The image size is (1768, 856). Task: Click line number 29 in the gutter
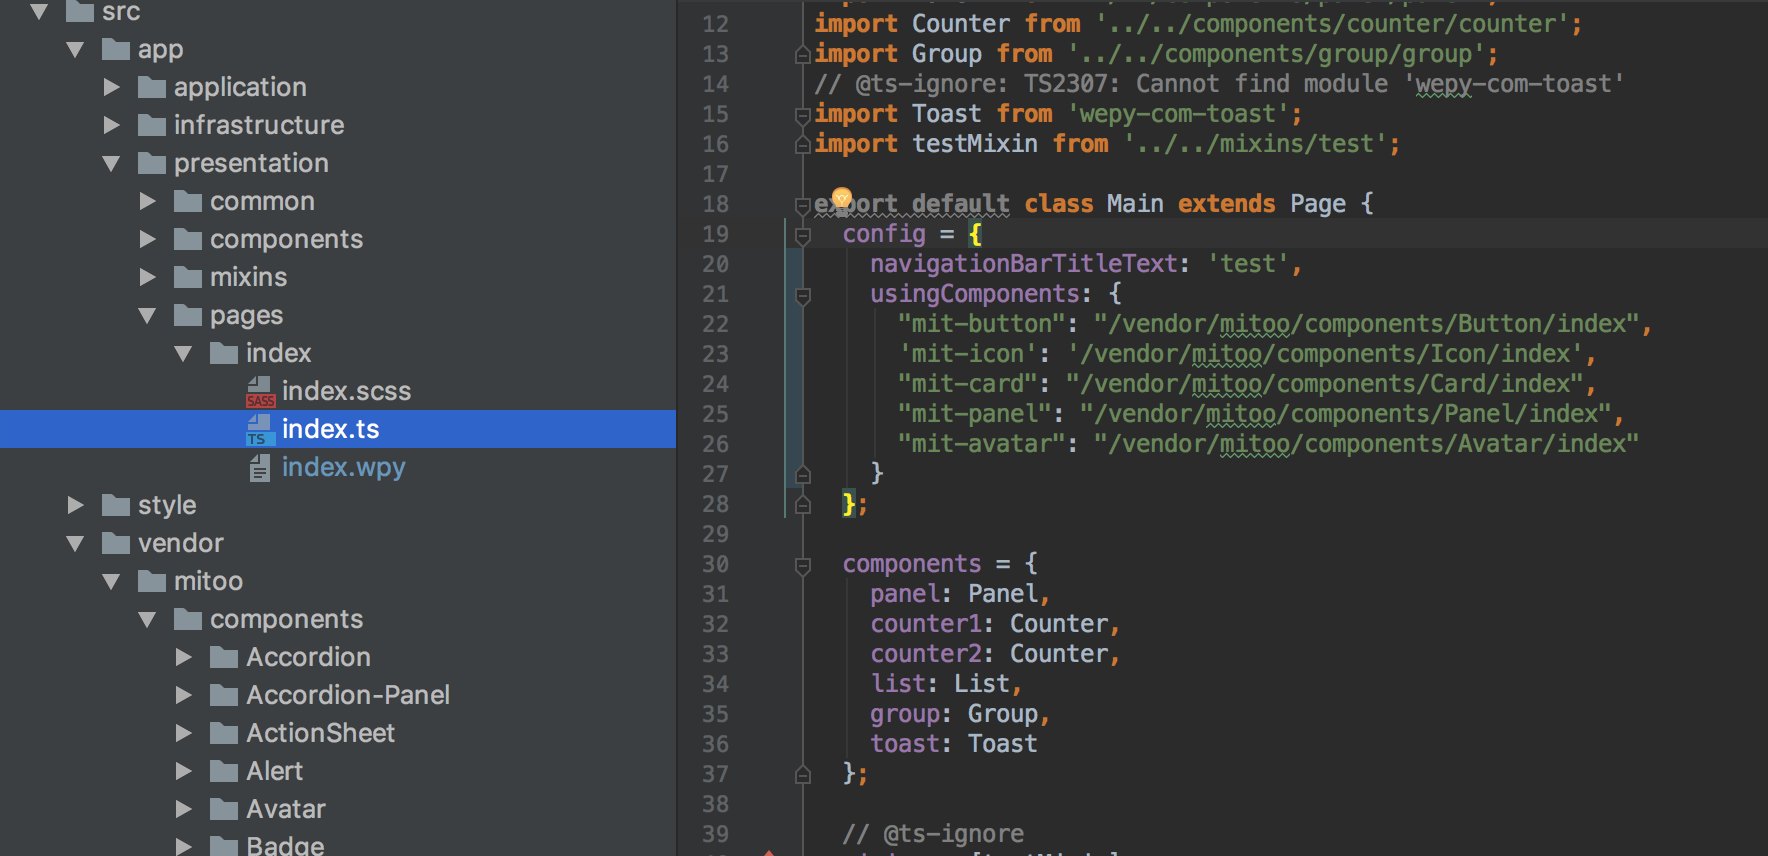[715, 534]
